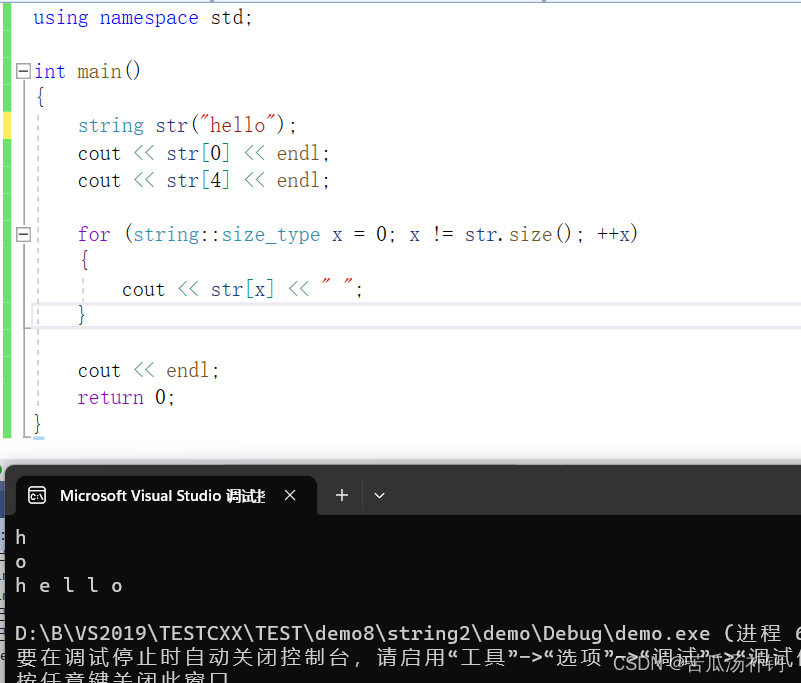Place cursor on 'return 0;' statement
Viewport: 801px width, 683px height.
pos(125,397)
